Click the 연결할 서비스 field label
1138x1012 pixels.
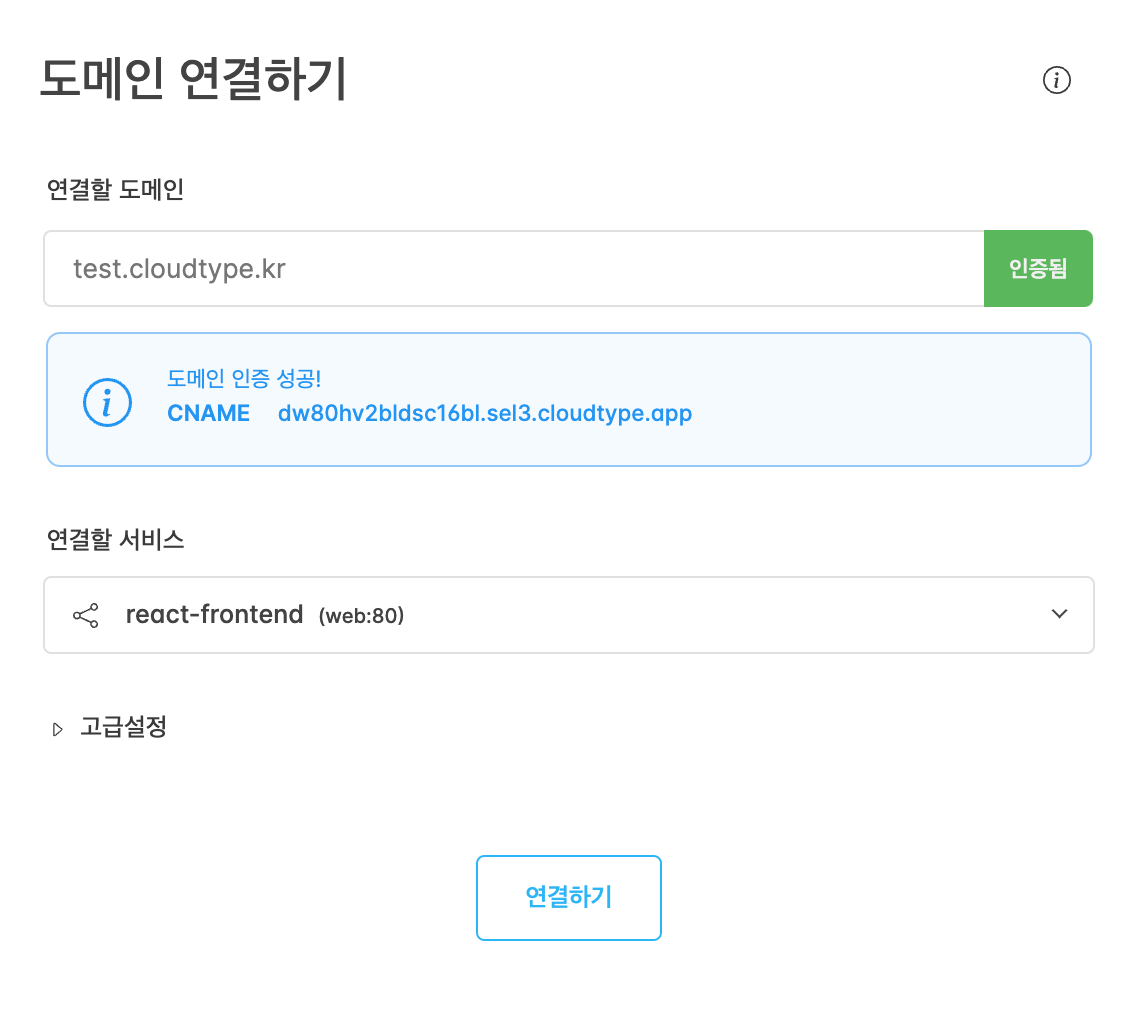[x=115, y=539]
